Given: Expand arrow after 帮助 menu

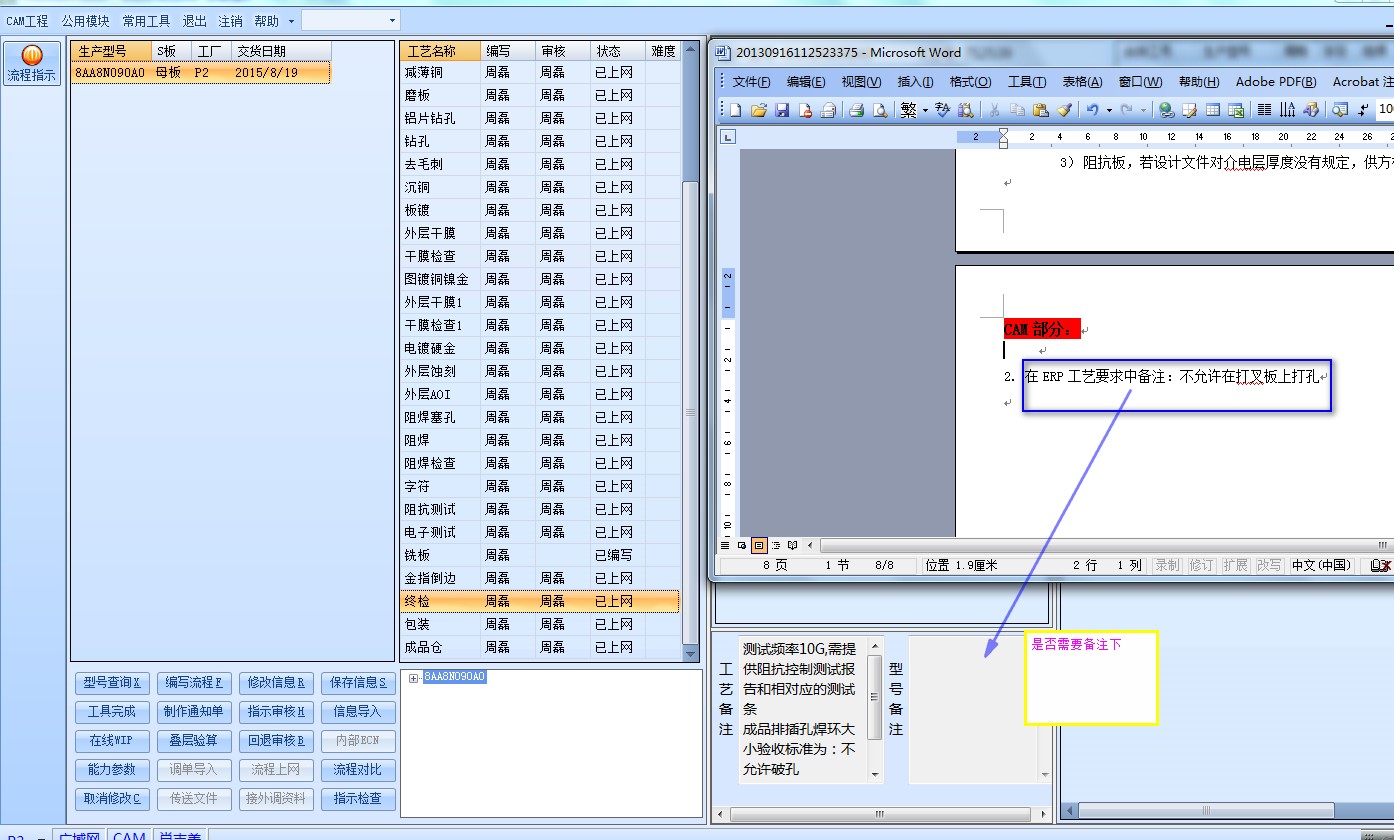Looking at the screenshot, I should [x=291, y=21].
